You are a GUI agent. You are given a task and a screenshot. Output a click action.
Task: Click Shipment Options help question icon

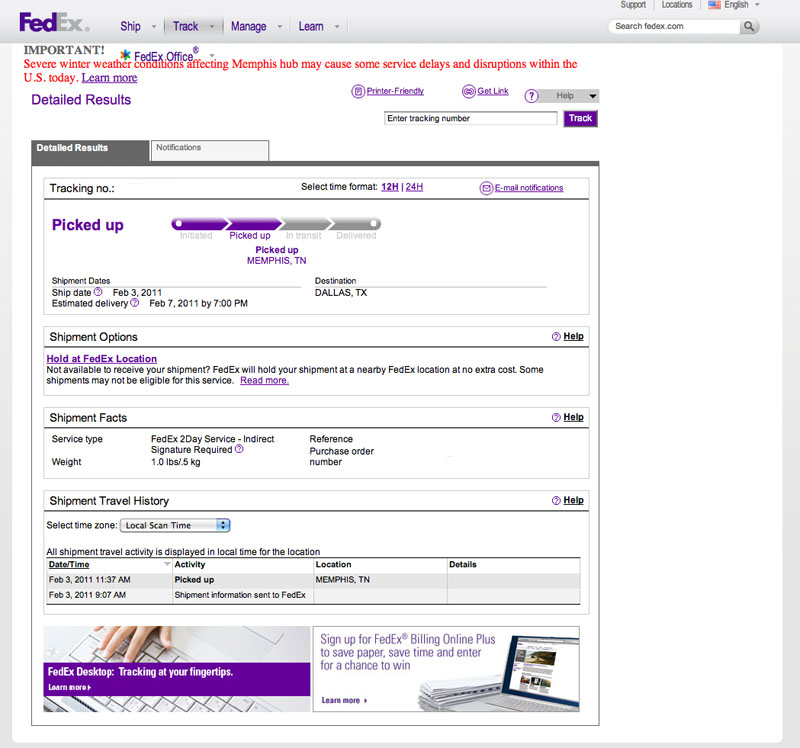[556, 337]
